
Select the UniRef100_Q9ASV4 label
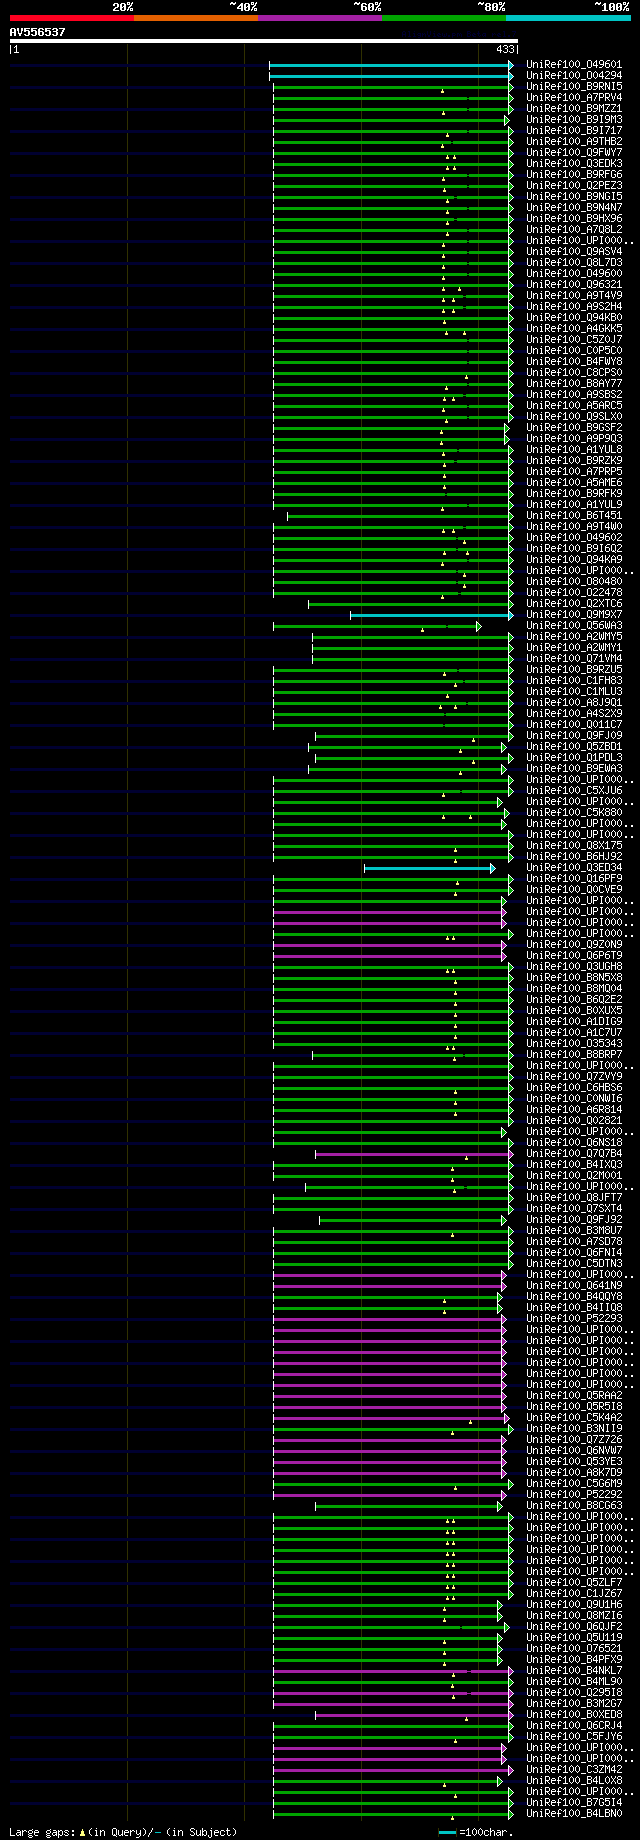574,252
